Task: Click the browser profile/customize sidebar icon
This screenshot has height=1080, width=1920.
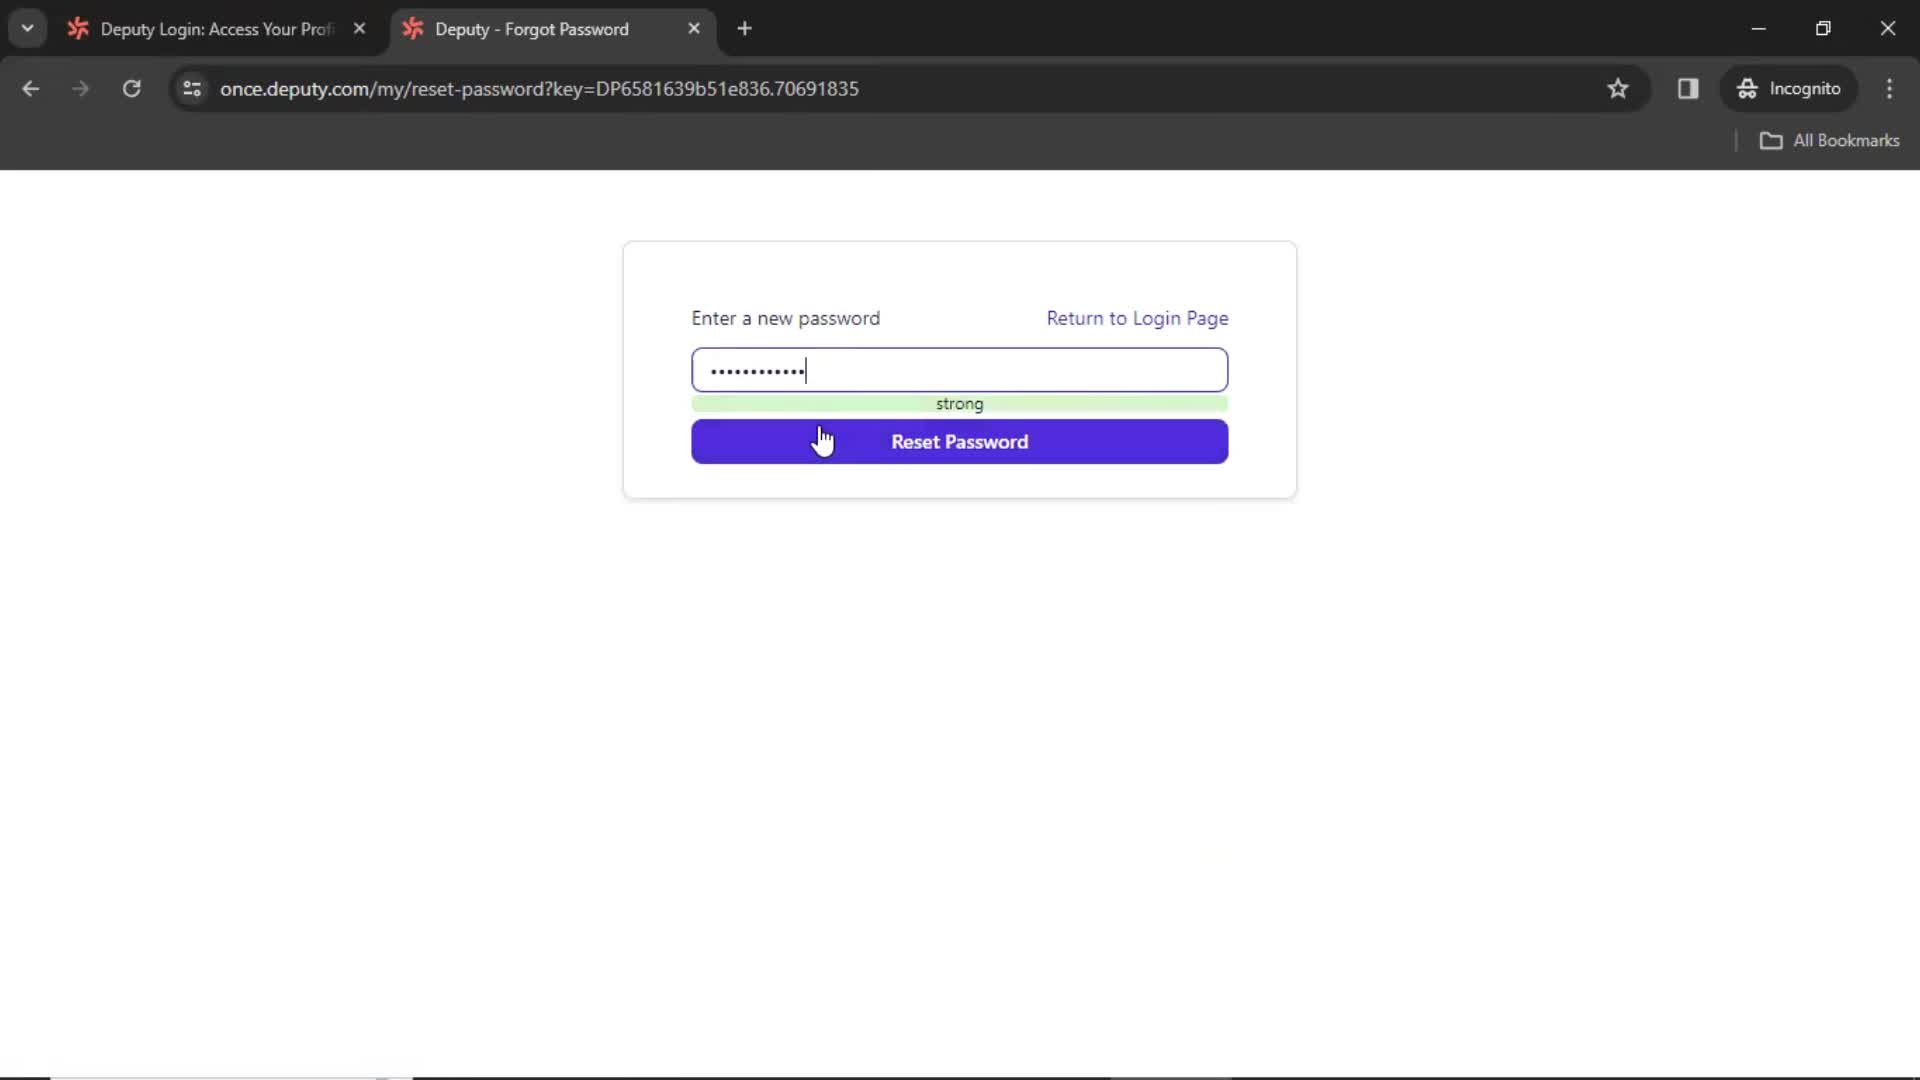Action: 1688,88
